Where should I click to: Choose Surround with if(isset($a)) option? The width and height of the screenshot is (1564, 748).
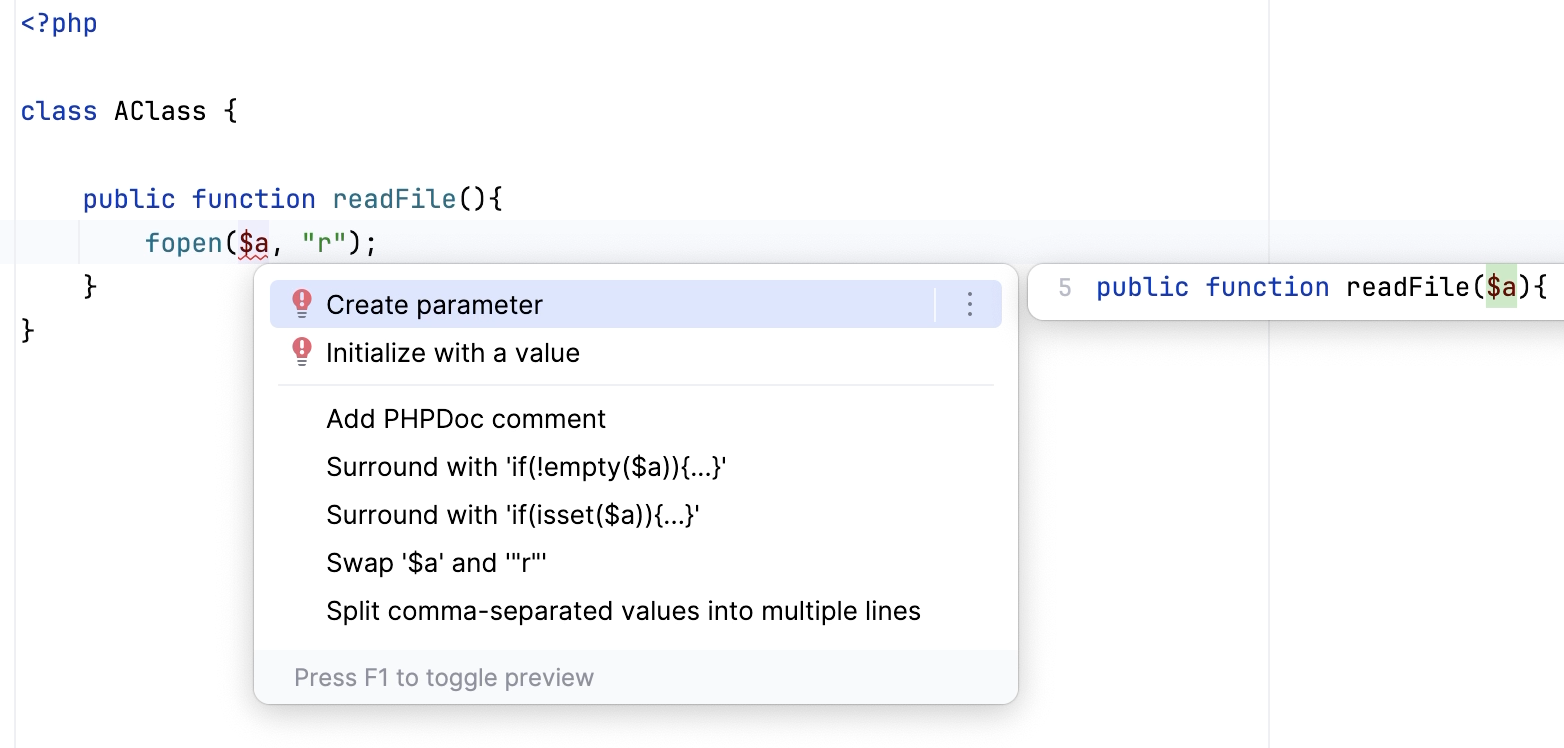tap(512, 515)
